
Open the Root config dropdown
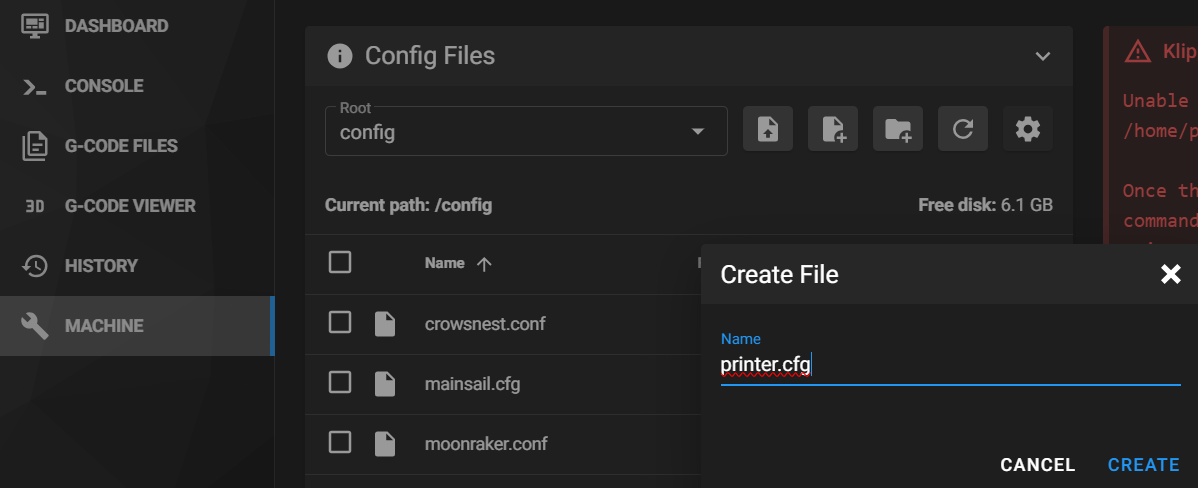[x=526, y=131]
